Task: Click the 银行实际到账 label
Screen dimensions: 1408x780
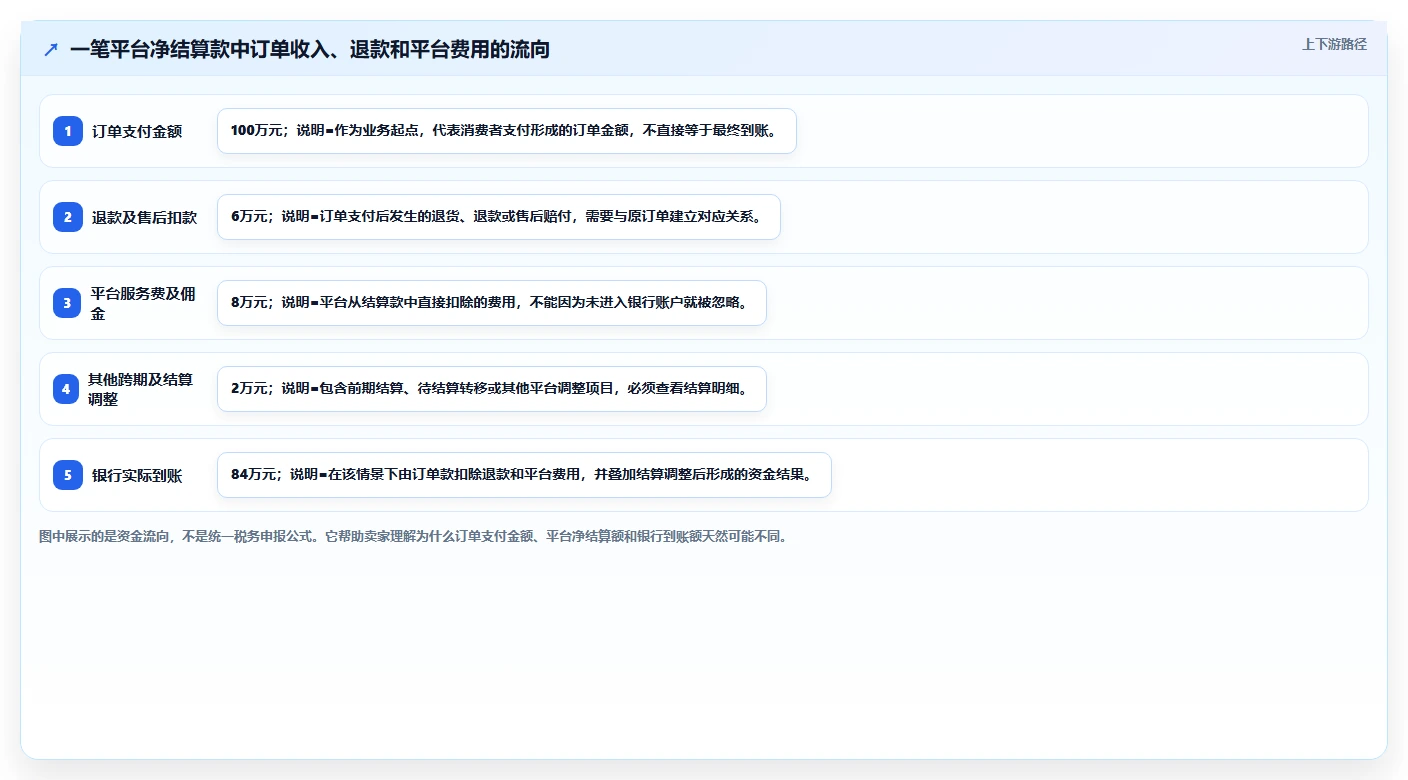Action: [x=137, y=475]
